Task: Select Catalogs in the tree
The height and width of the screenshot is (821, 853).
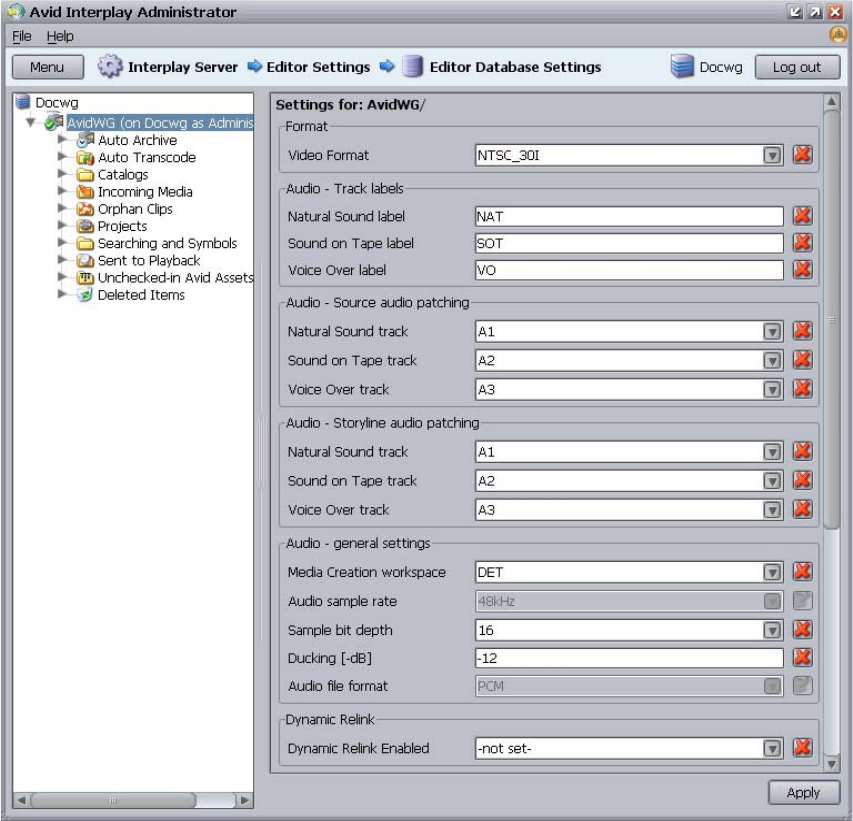Action: point(123,175)
